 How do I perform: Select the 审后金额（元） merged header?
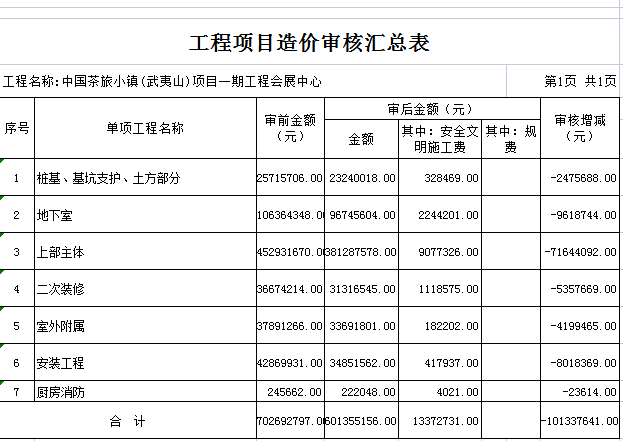click(x=432, y=108)
